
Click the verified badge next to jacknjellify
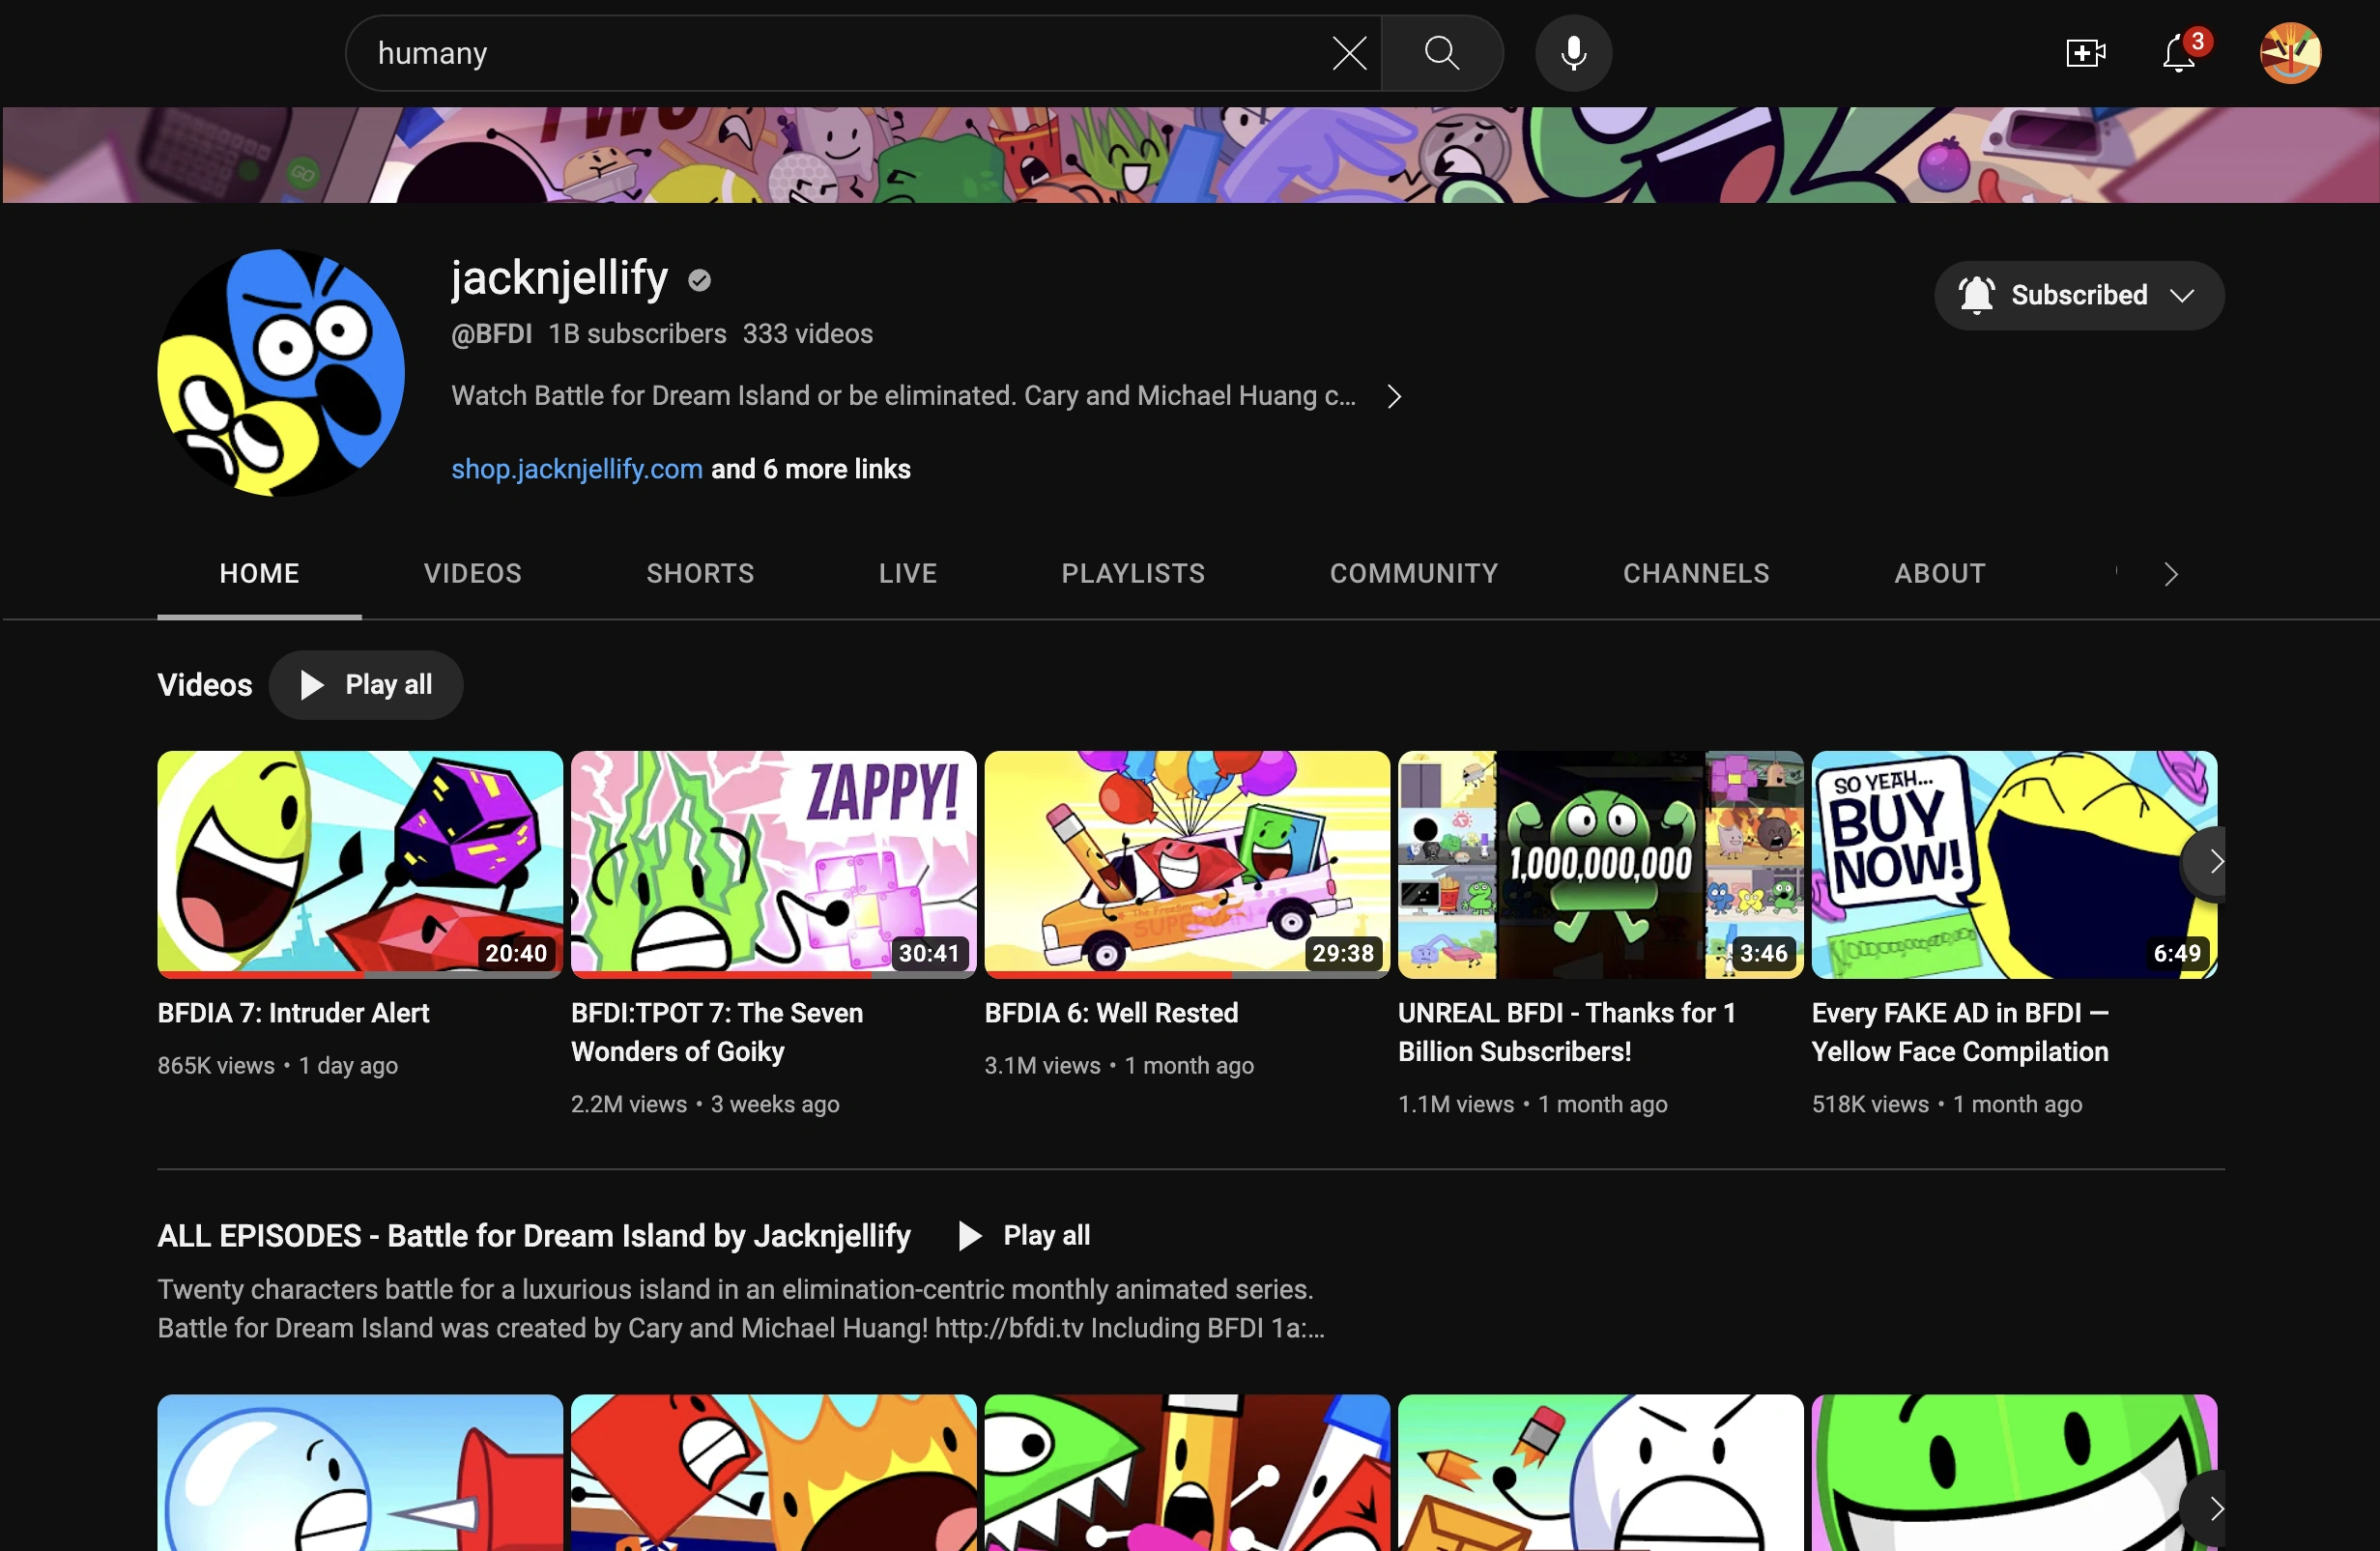[697, 279]
